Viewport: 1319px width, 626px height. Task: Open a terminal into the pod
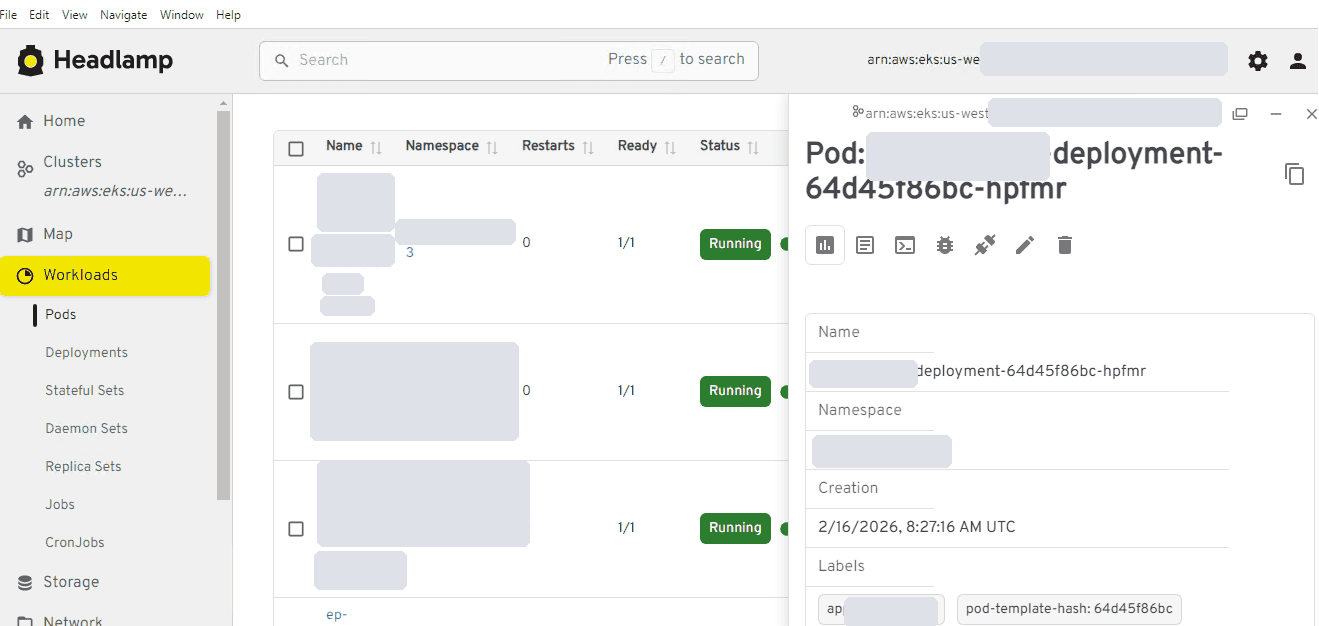click(905, 245)
